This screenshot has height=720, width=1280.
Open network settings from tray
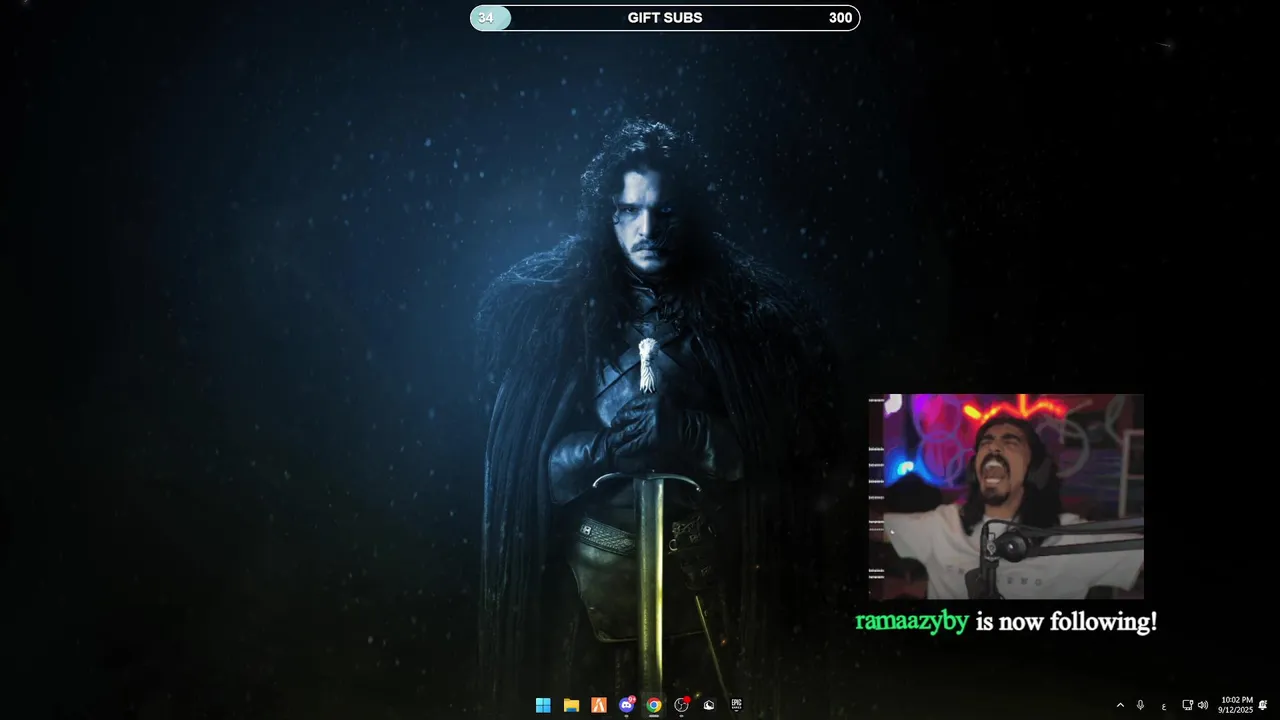(1187, 705)
